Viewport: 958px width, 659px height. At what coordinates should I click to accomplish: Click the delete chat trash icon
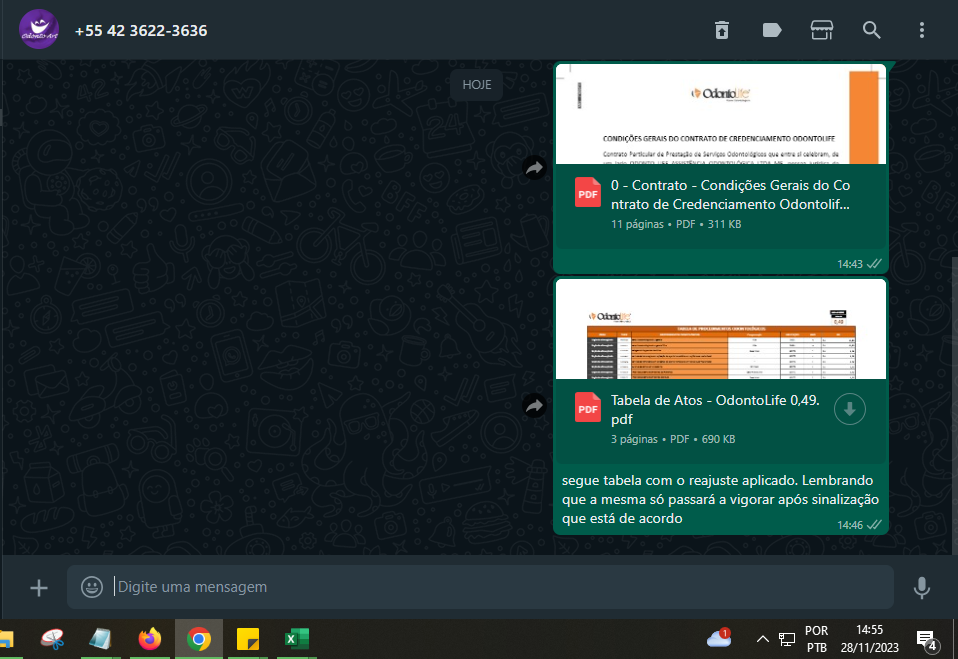coord(722,30)
